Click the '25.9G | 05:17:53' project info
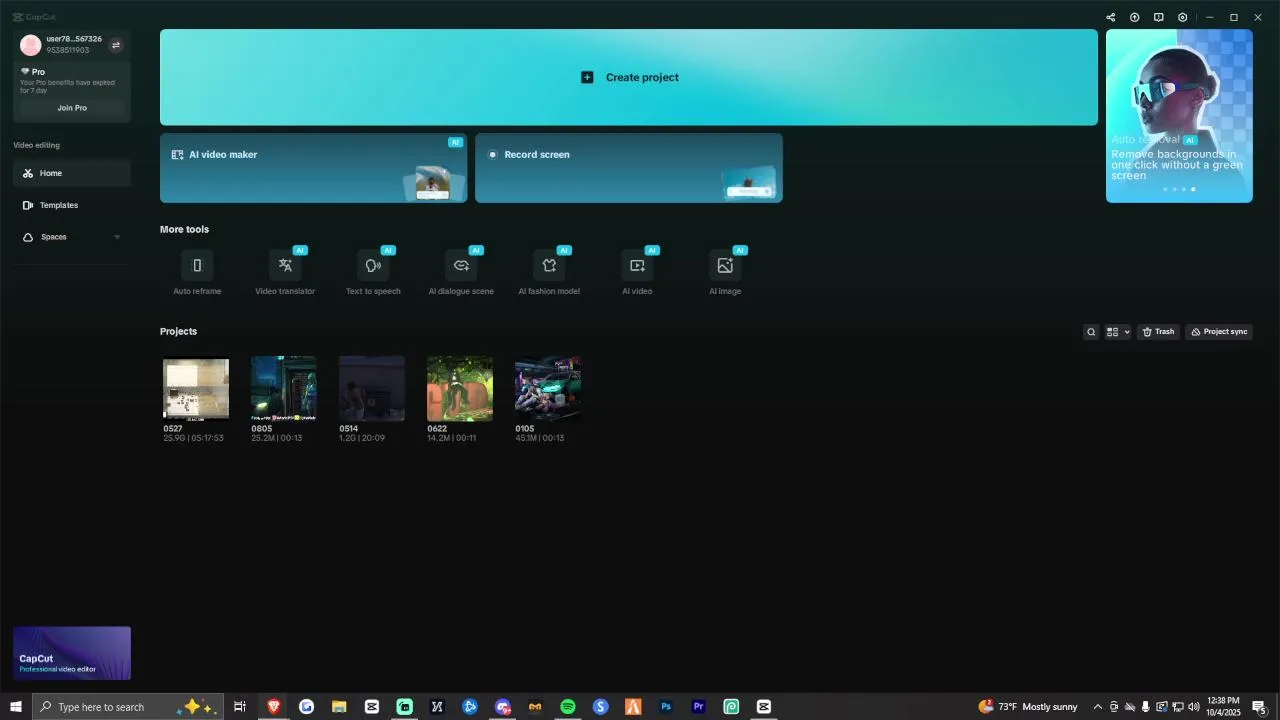The height and width of the screenshot is (720, 1280). (x=193, y=438)
